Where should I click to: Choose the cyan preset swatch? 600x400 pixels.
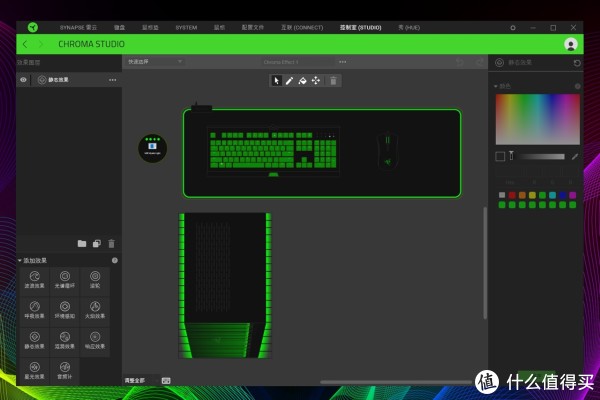(553, 195)
